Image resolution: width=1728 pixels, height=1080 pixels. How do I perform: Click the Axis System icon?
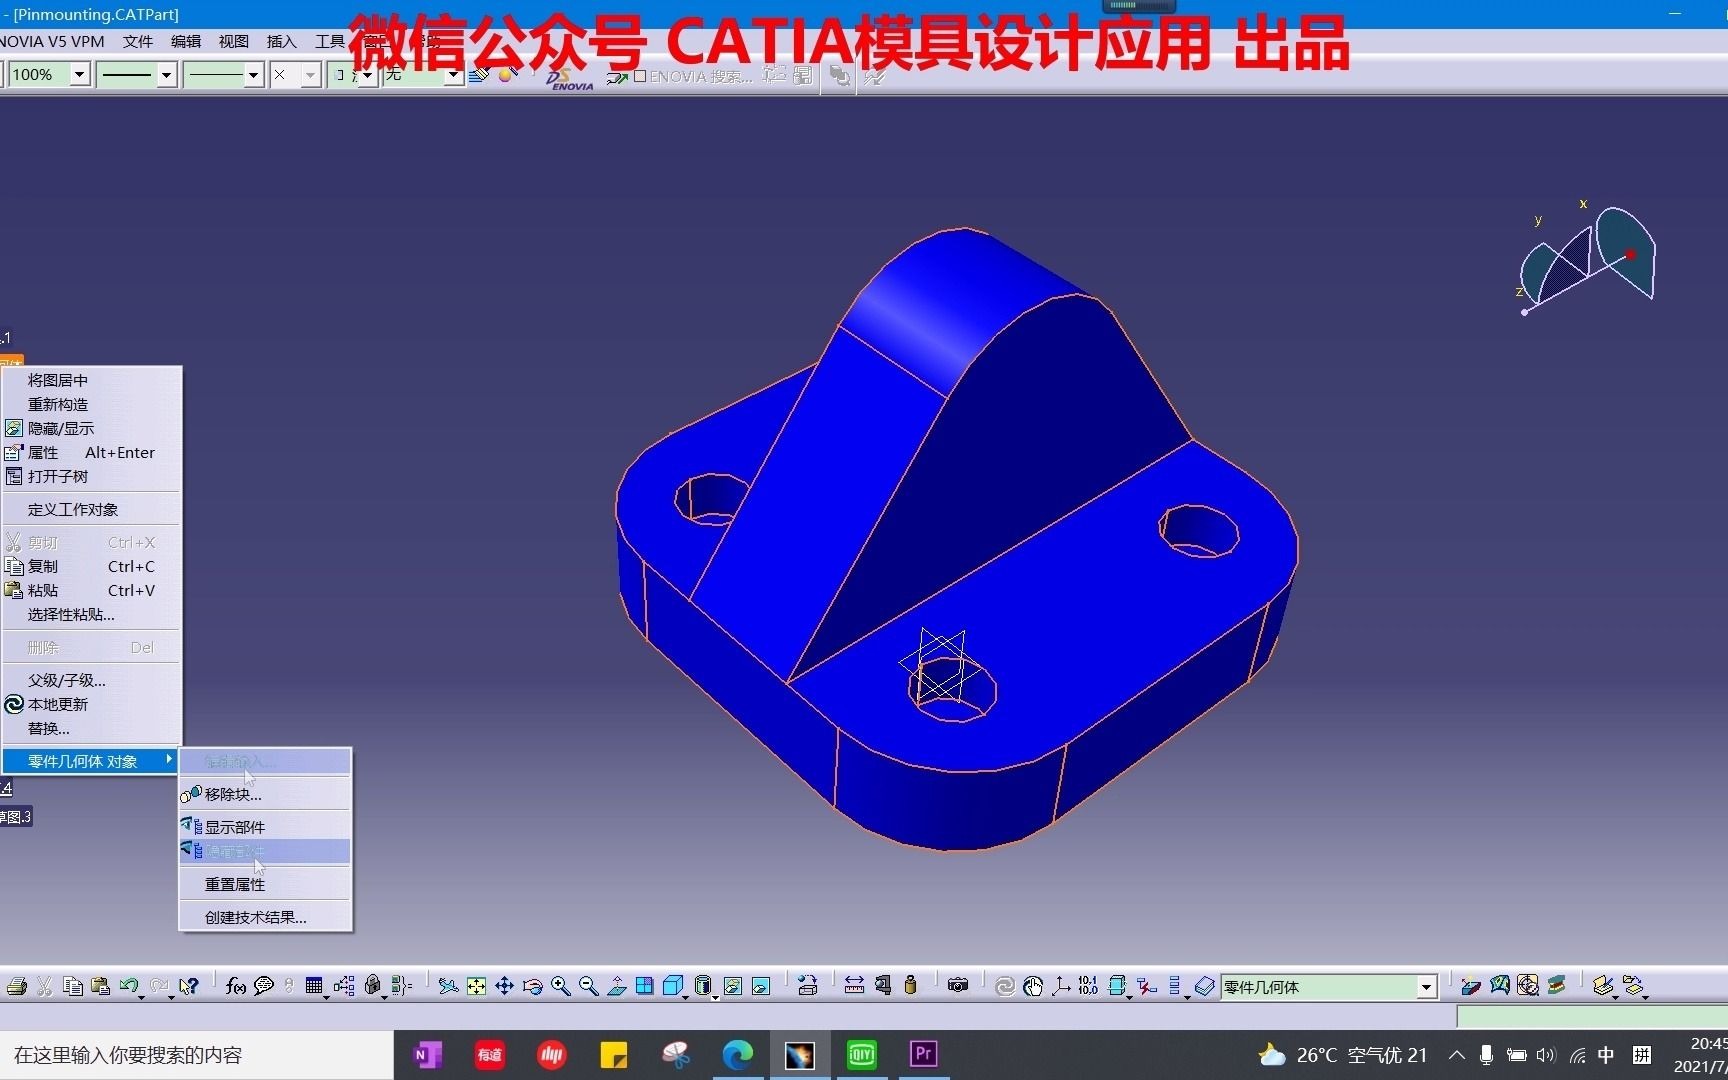pos(1061,986)
